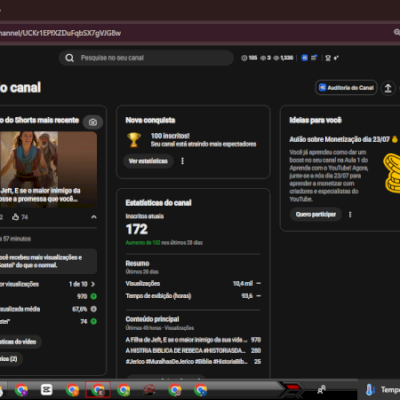Open the weather widget in the taskbar
Viewport: 400px width, 400px height.
383,389
